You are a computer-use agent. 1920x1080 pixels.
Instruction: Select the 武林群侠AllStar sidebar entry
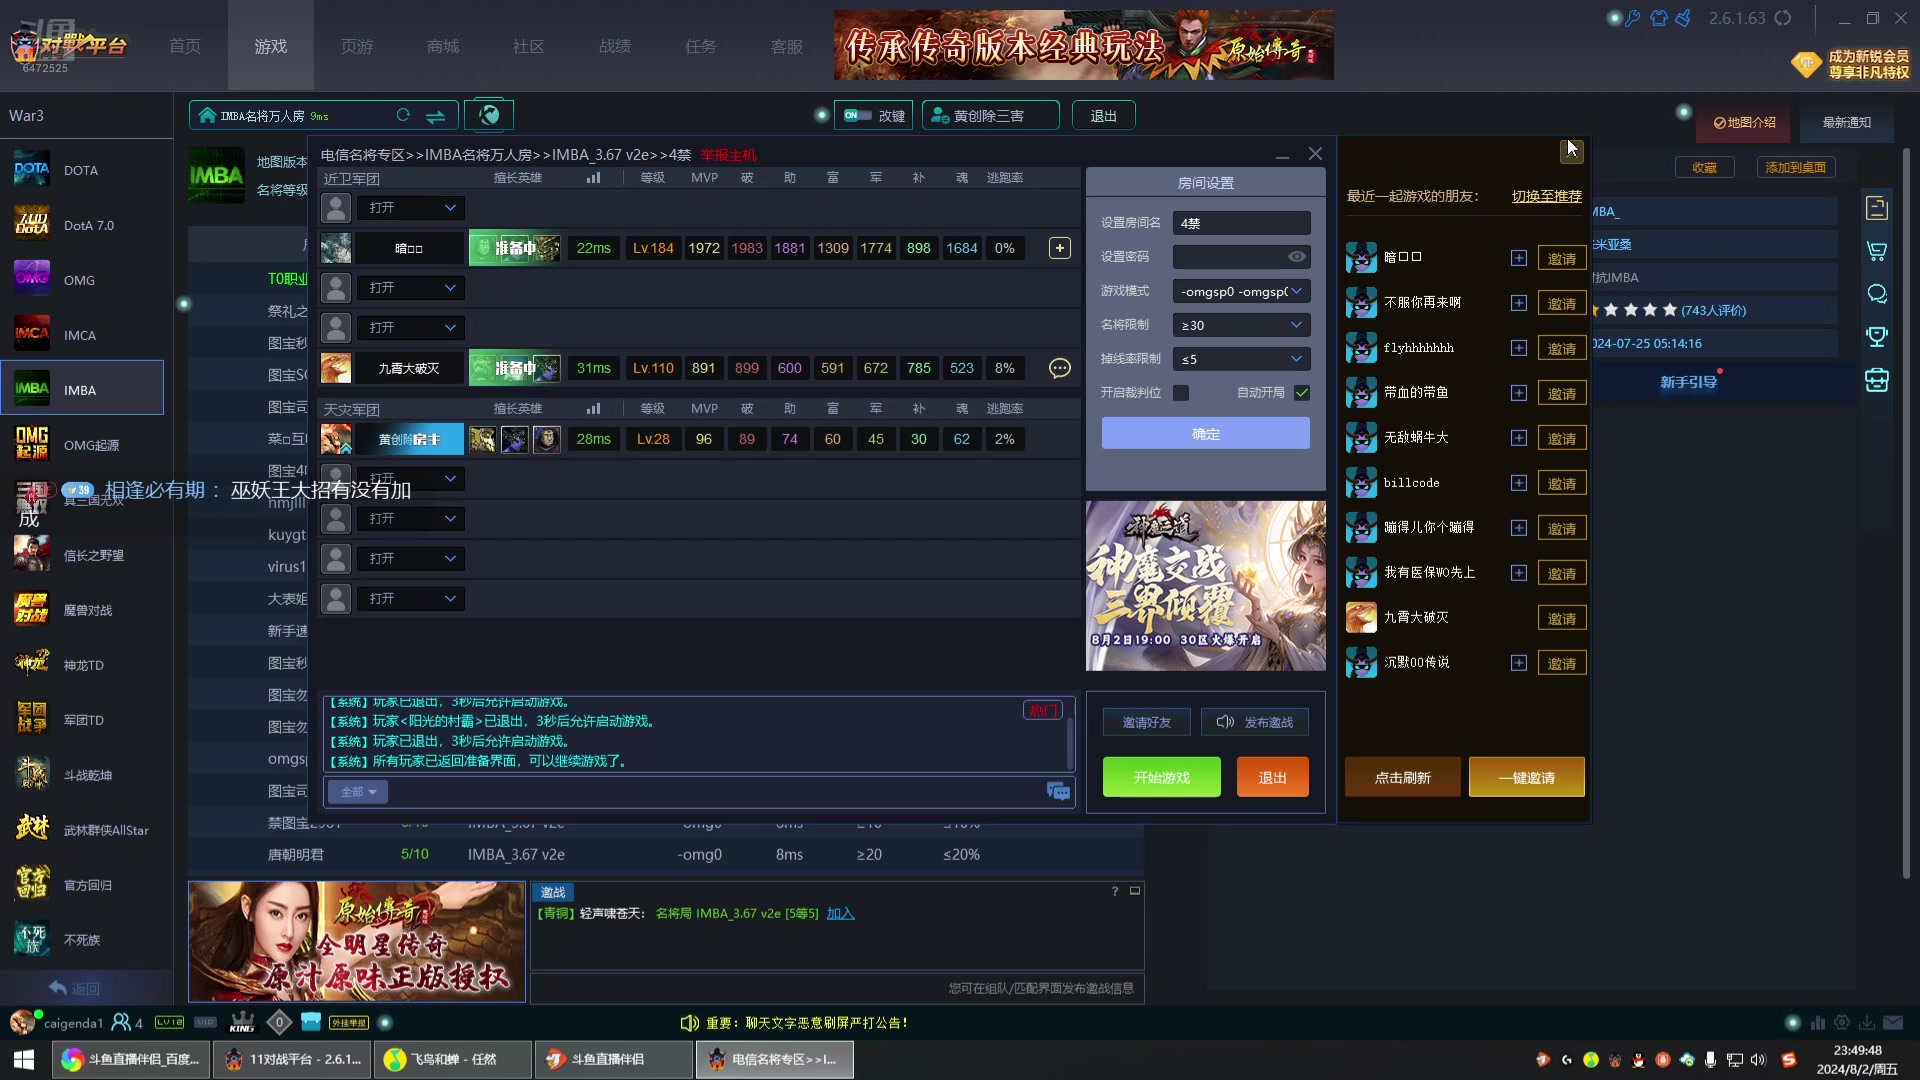point(82,830)
